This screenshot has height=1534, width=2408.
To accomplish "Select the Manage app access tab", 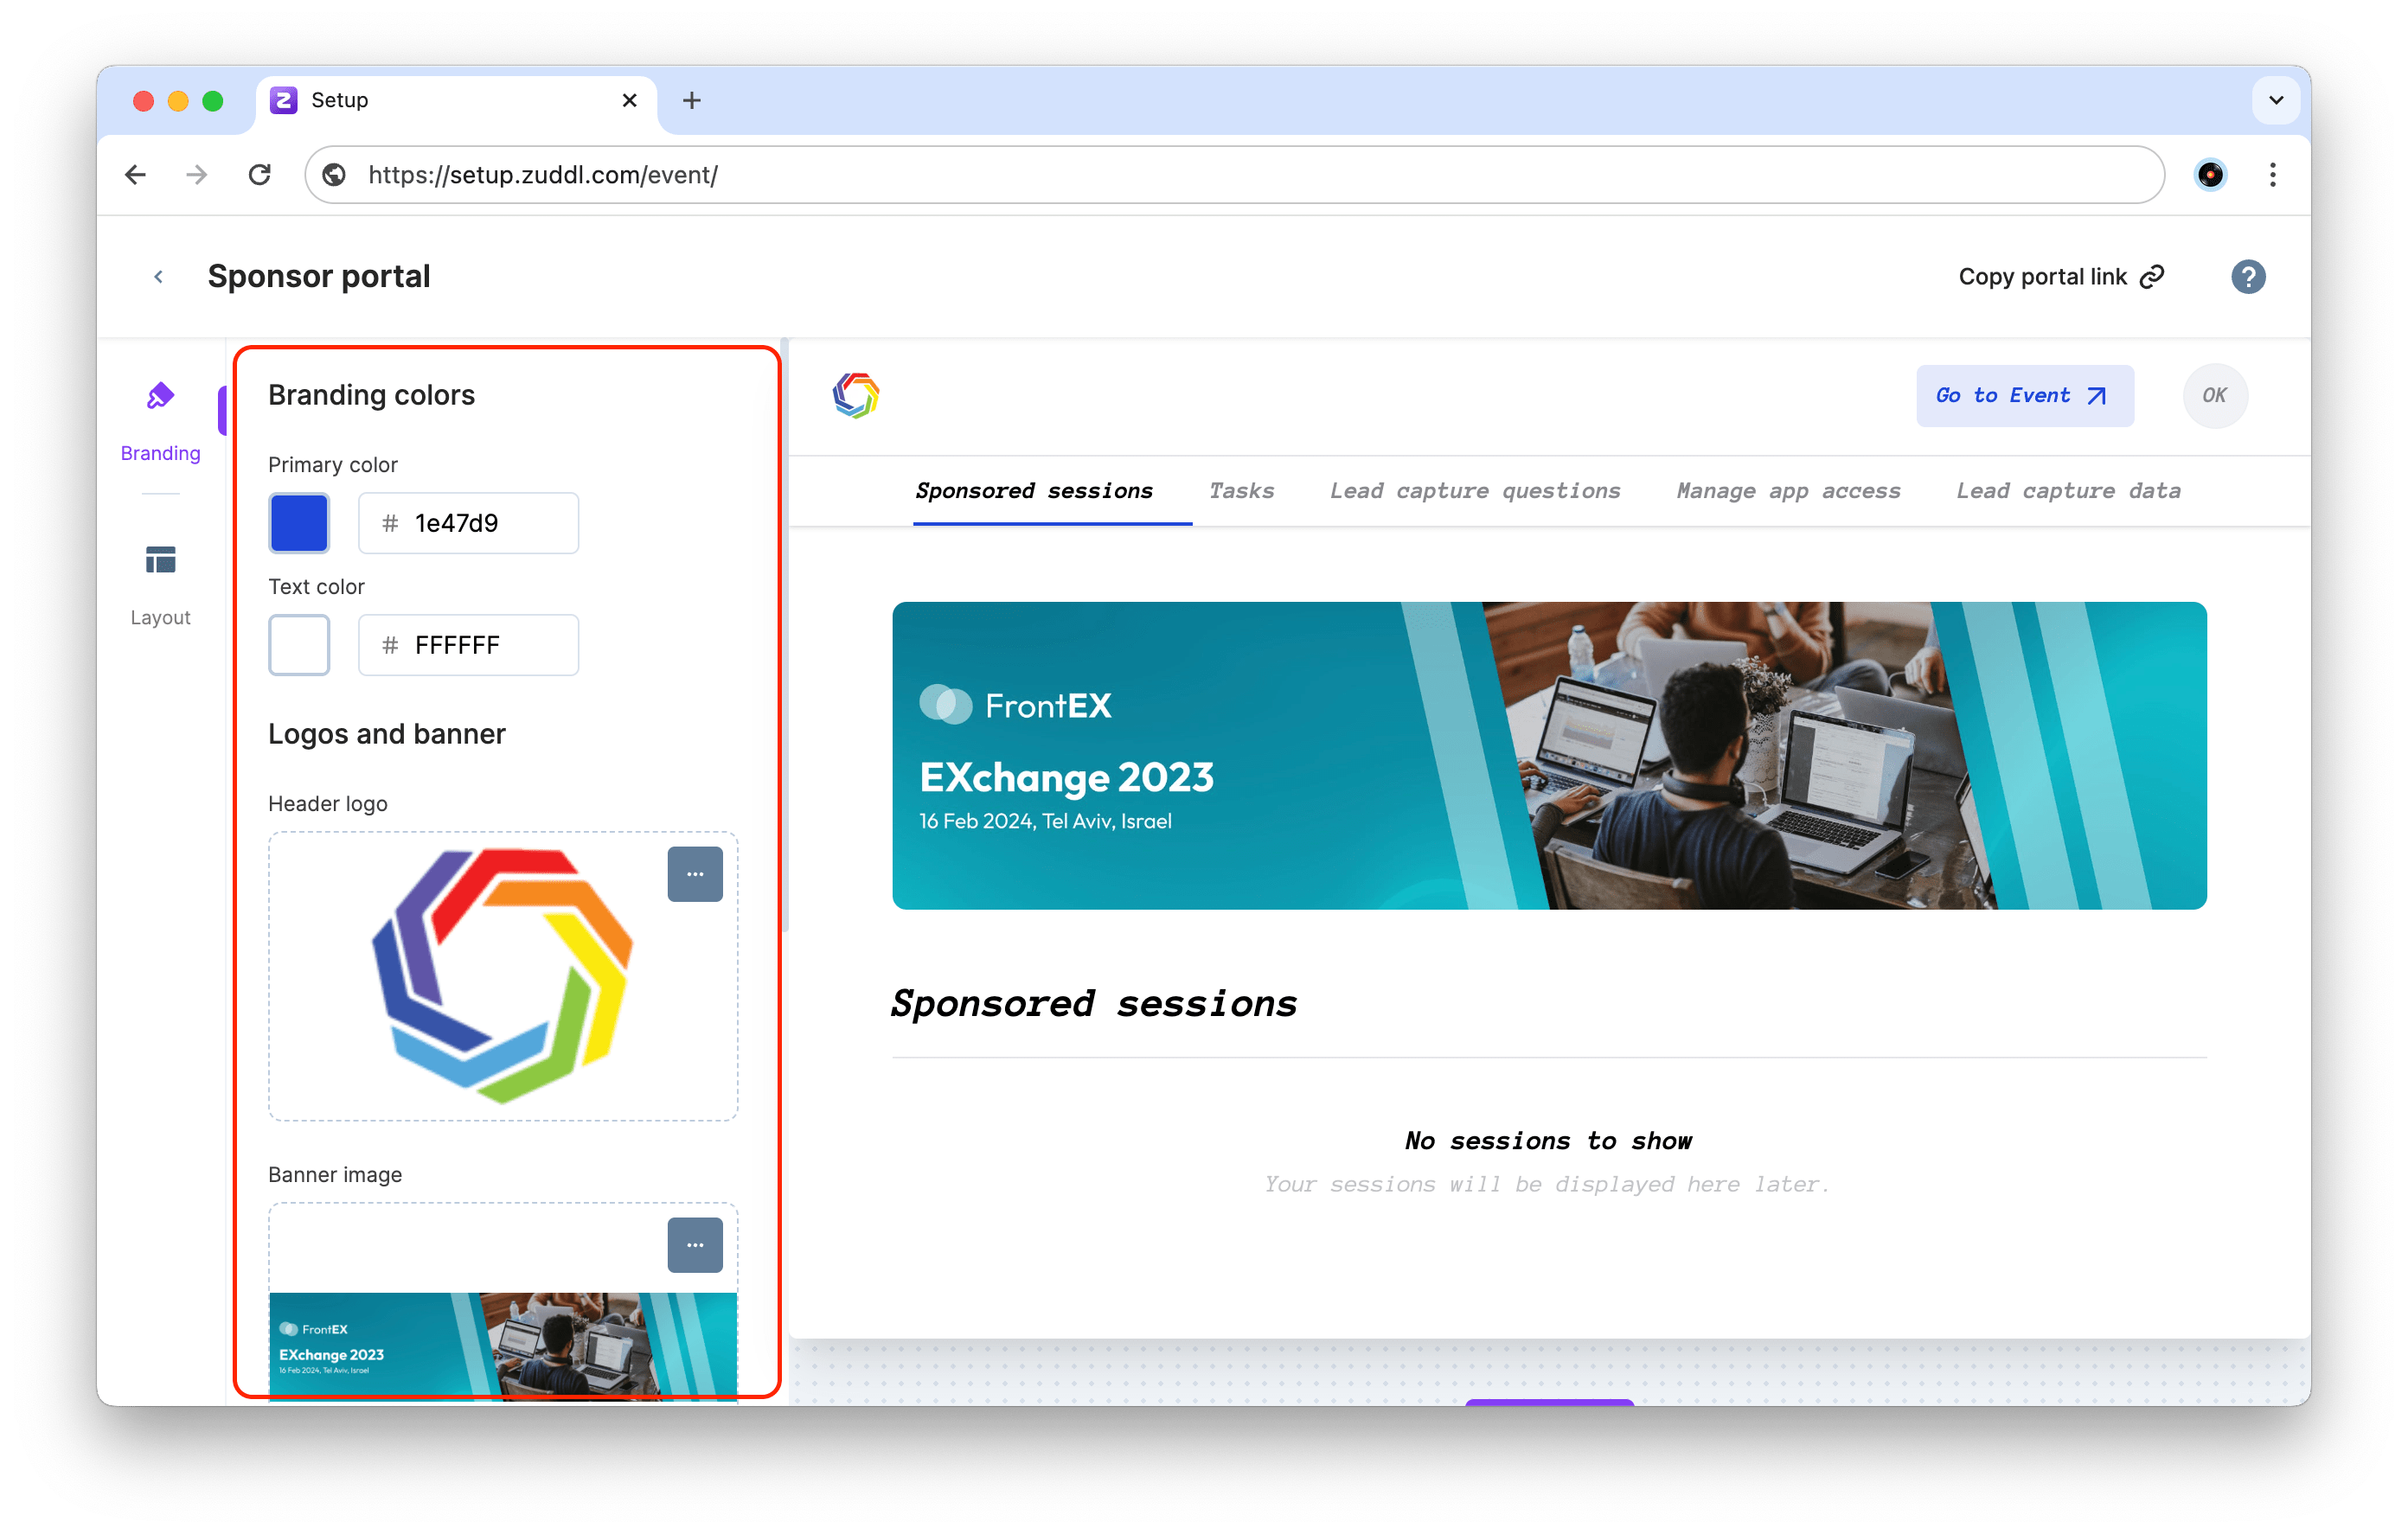I will (1788, 491).
